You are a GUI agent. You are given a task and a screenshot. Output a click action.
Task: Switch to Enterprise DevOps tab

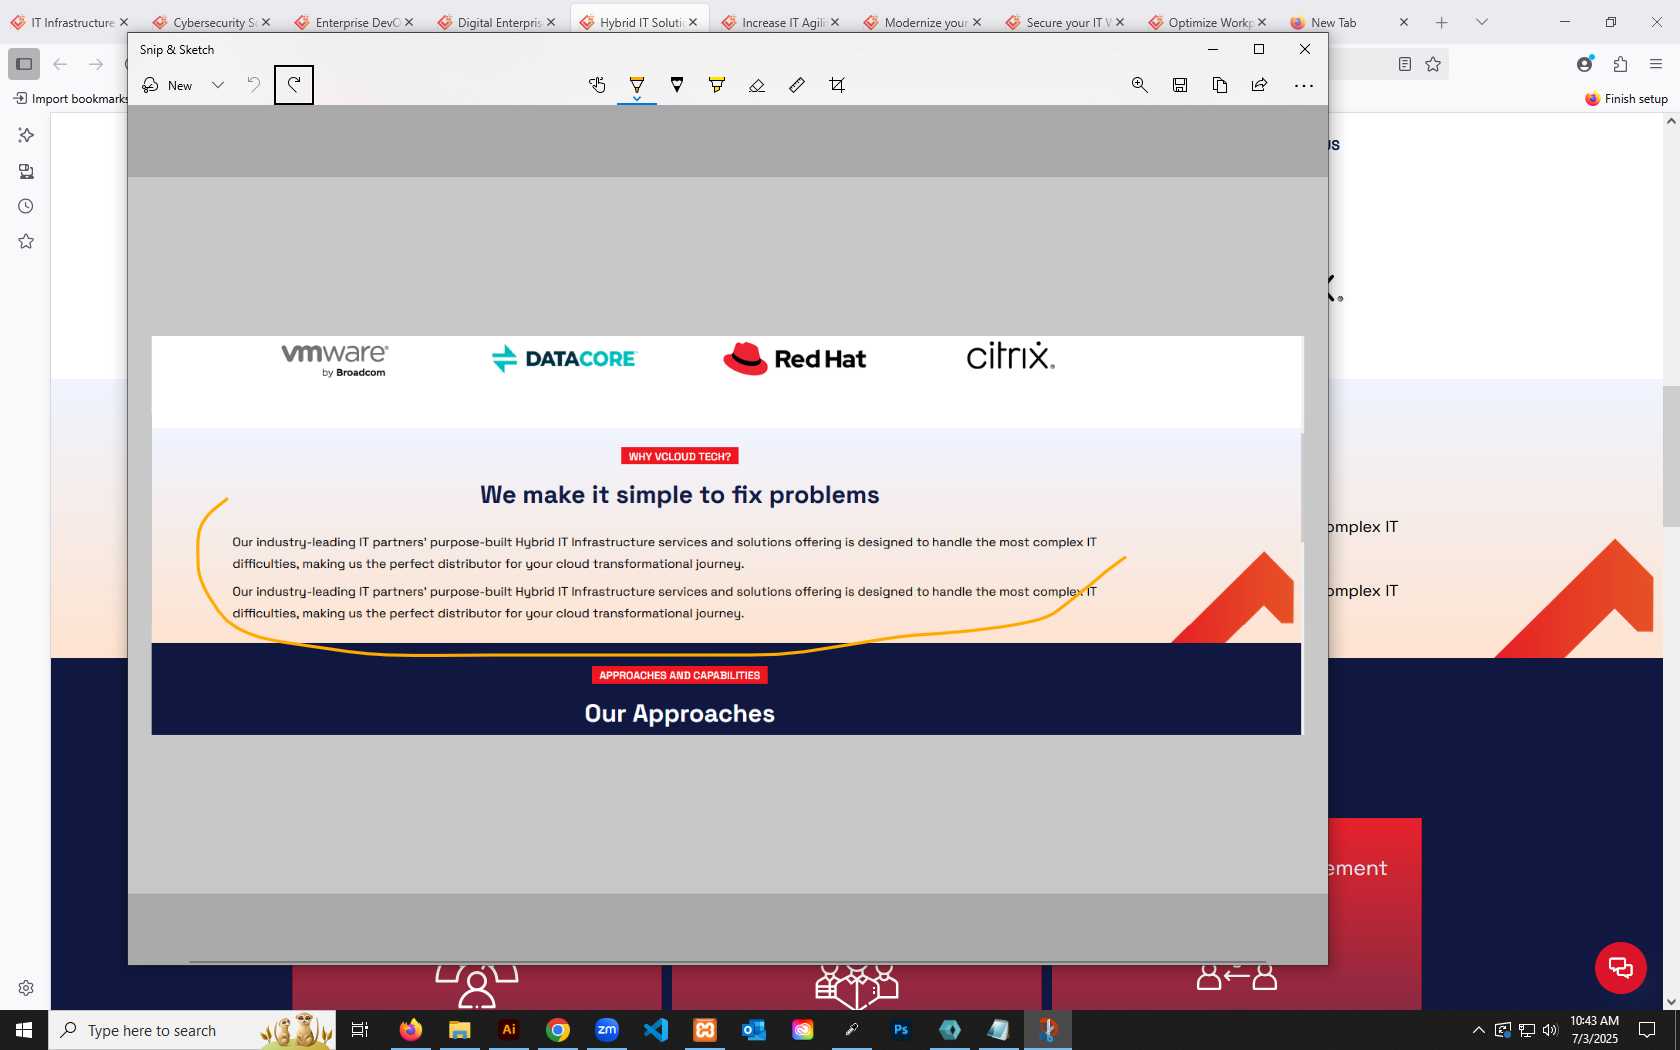point(353,22)
